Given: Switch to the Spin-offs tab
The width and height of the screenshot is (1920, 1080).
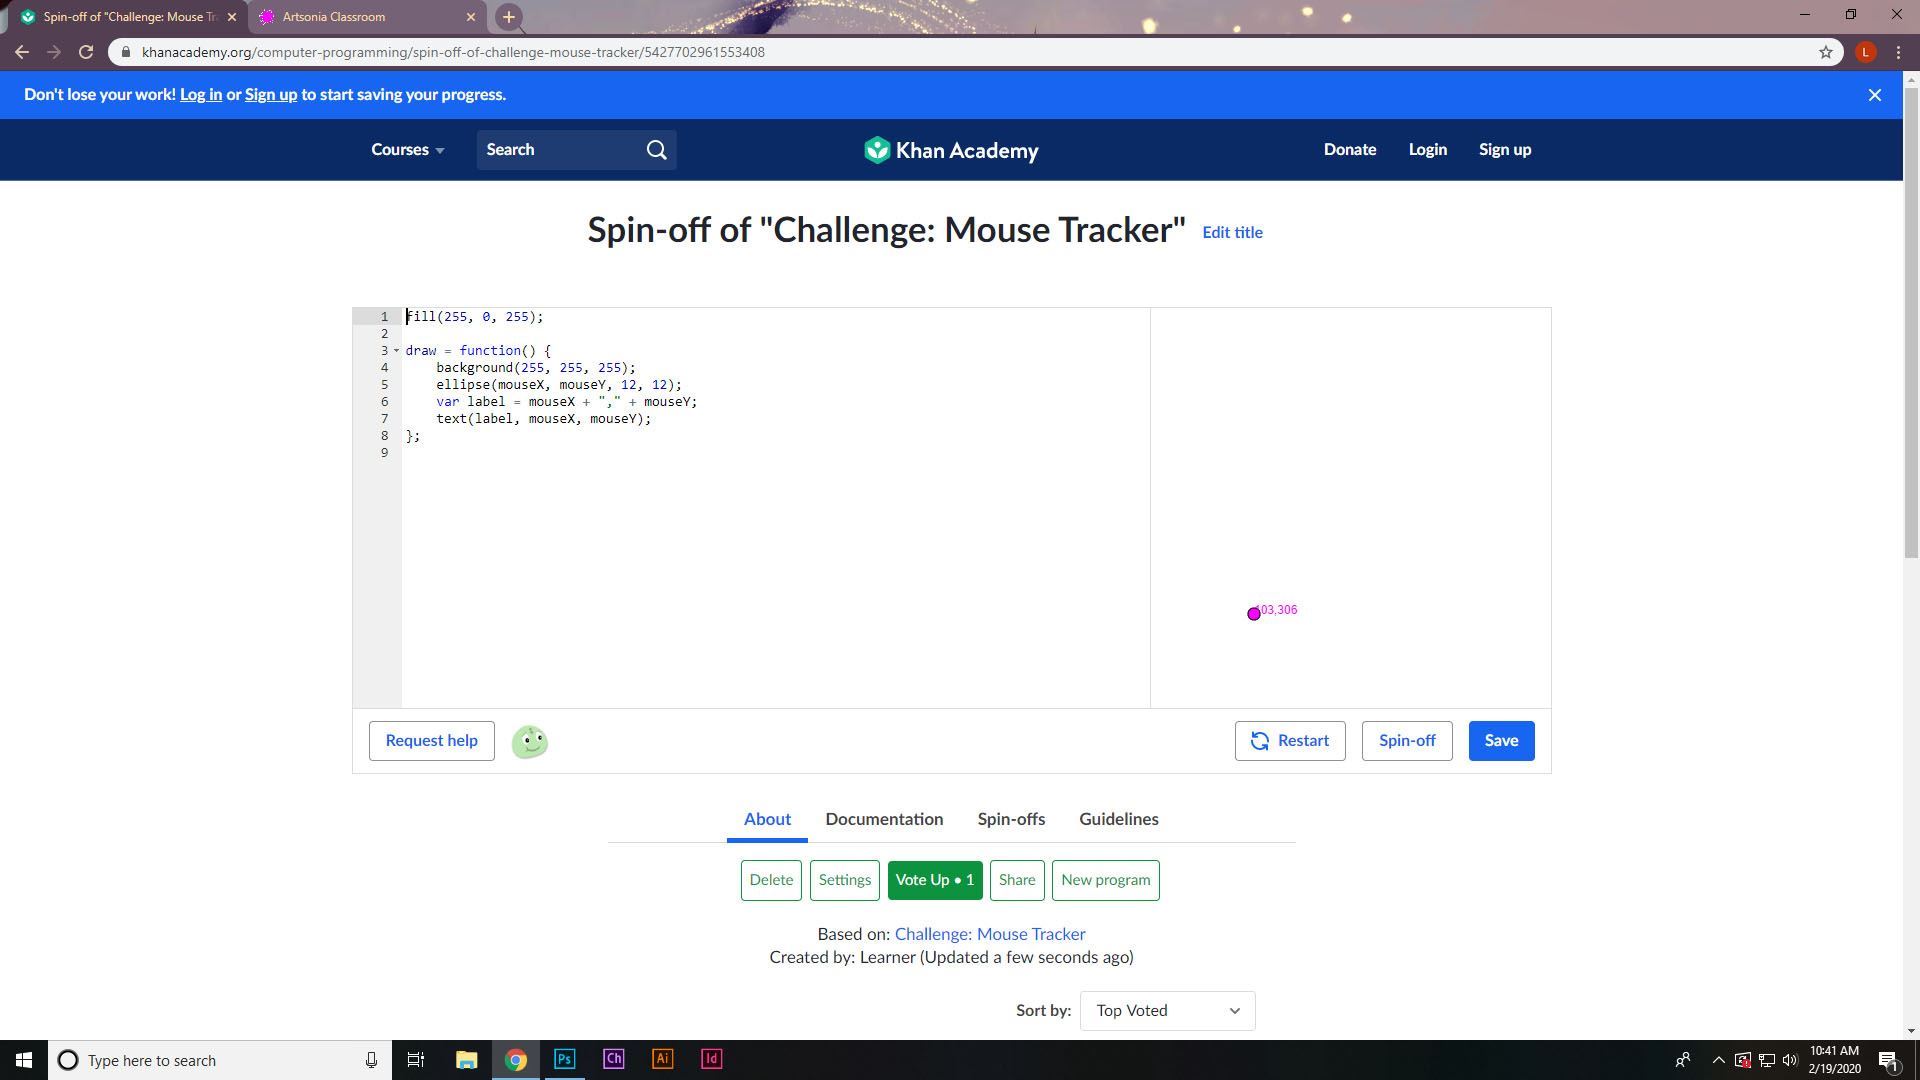Looking at the screenshot, I should [x=1011, y=819].
